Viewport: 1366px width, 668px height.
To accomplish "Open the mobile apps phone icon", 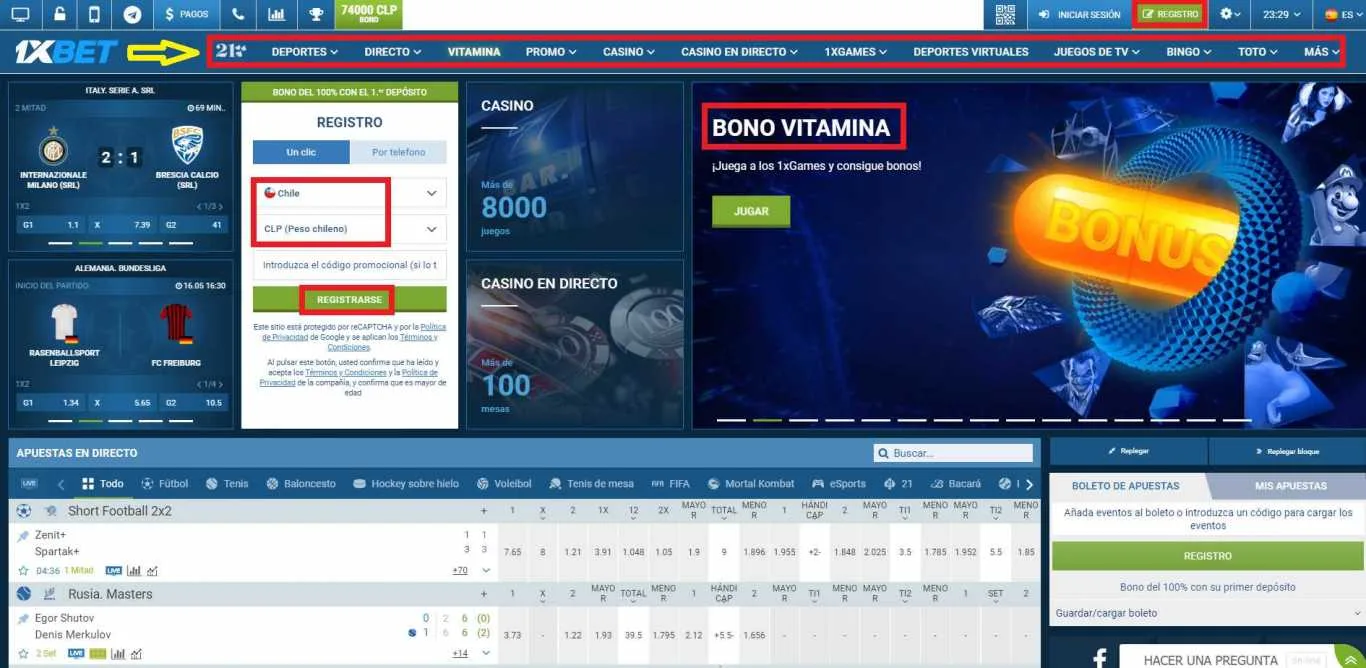I will click(95, 15).
